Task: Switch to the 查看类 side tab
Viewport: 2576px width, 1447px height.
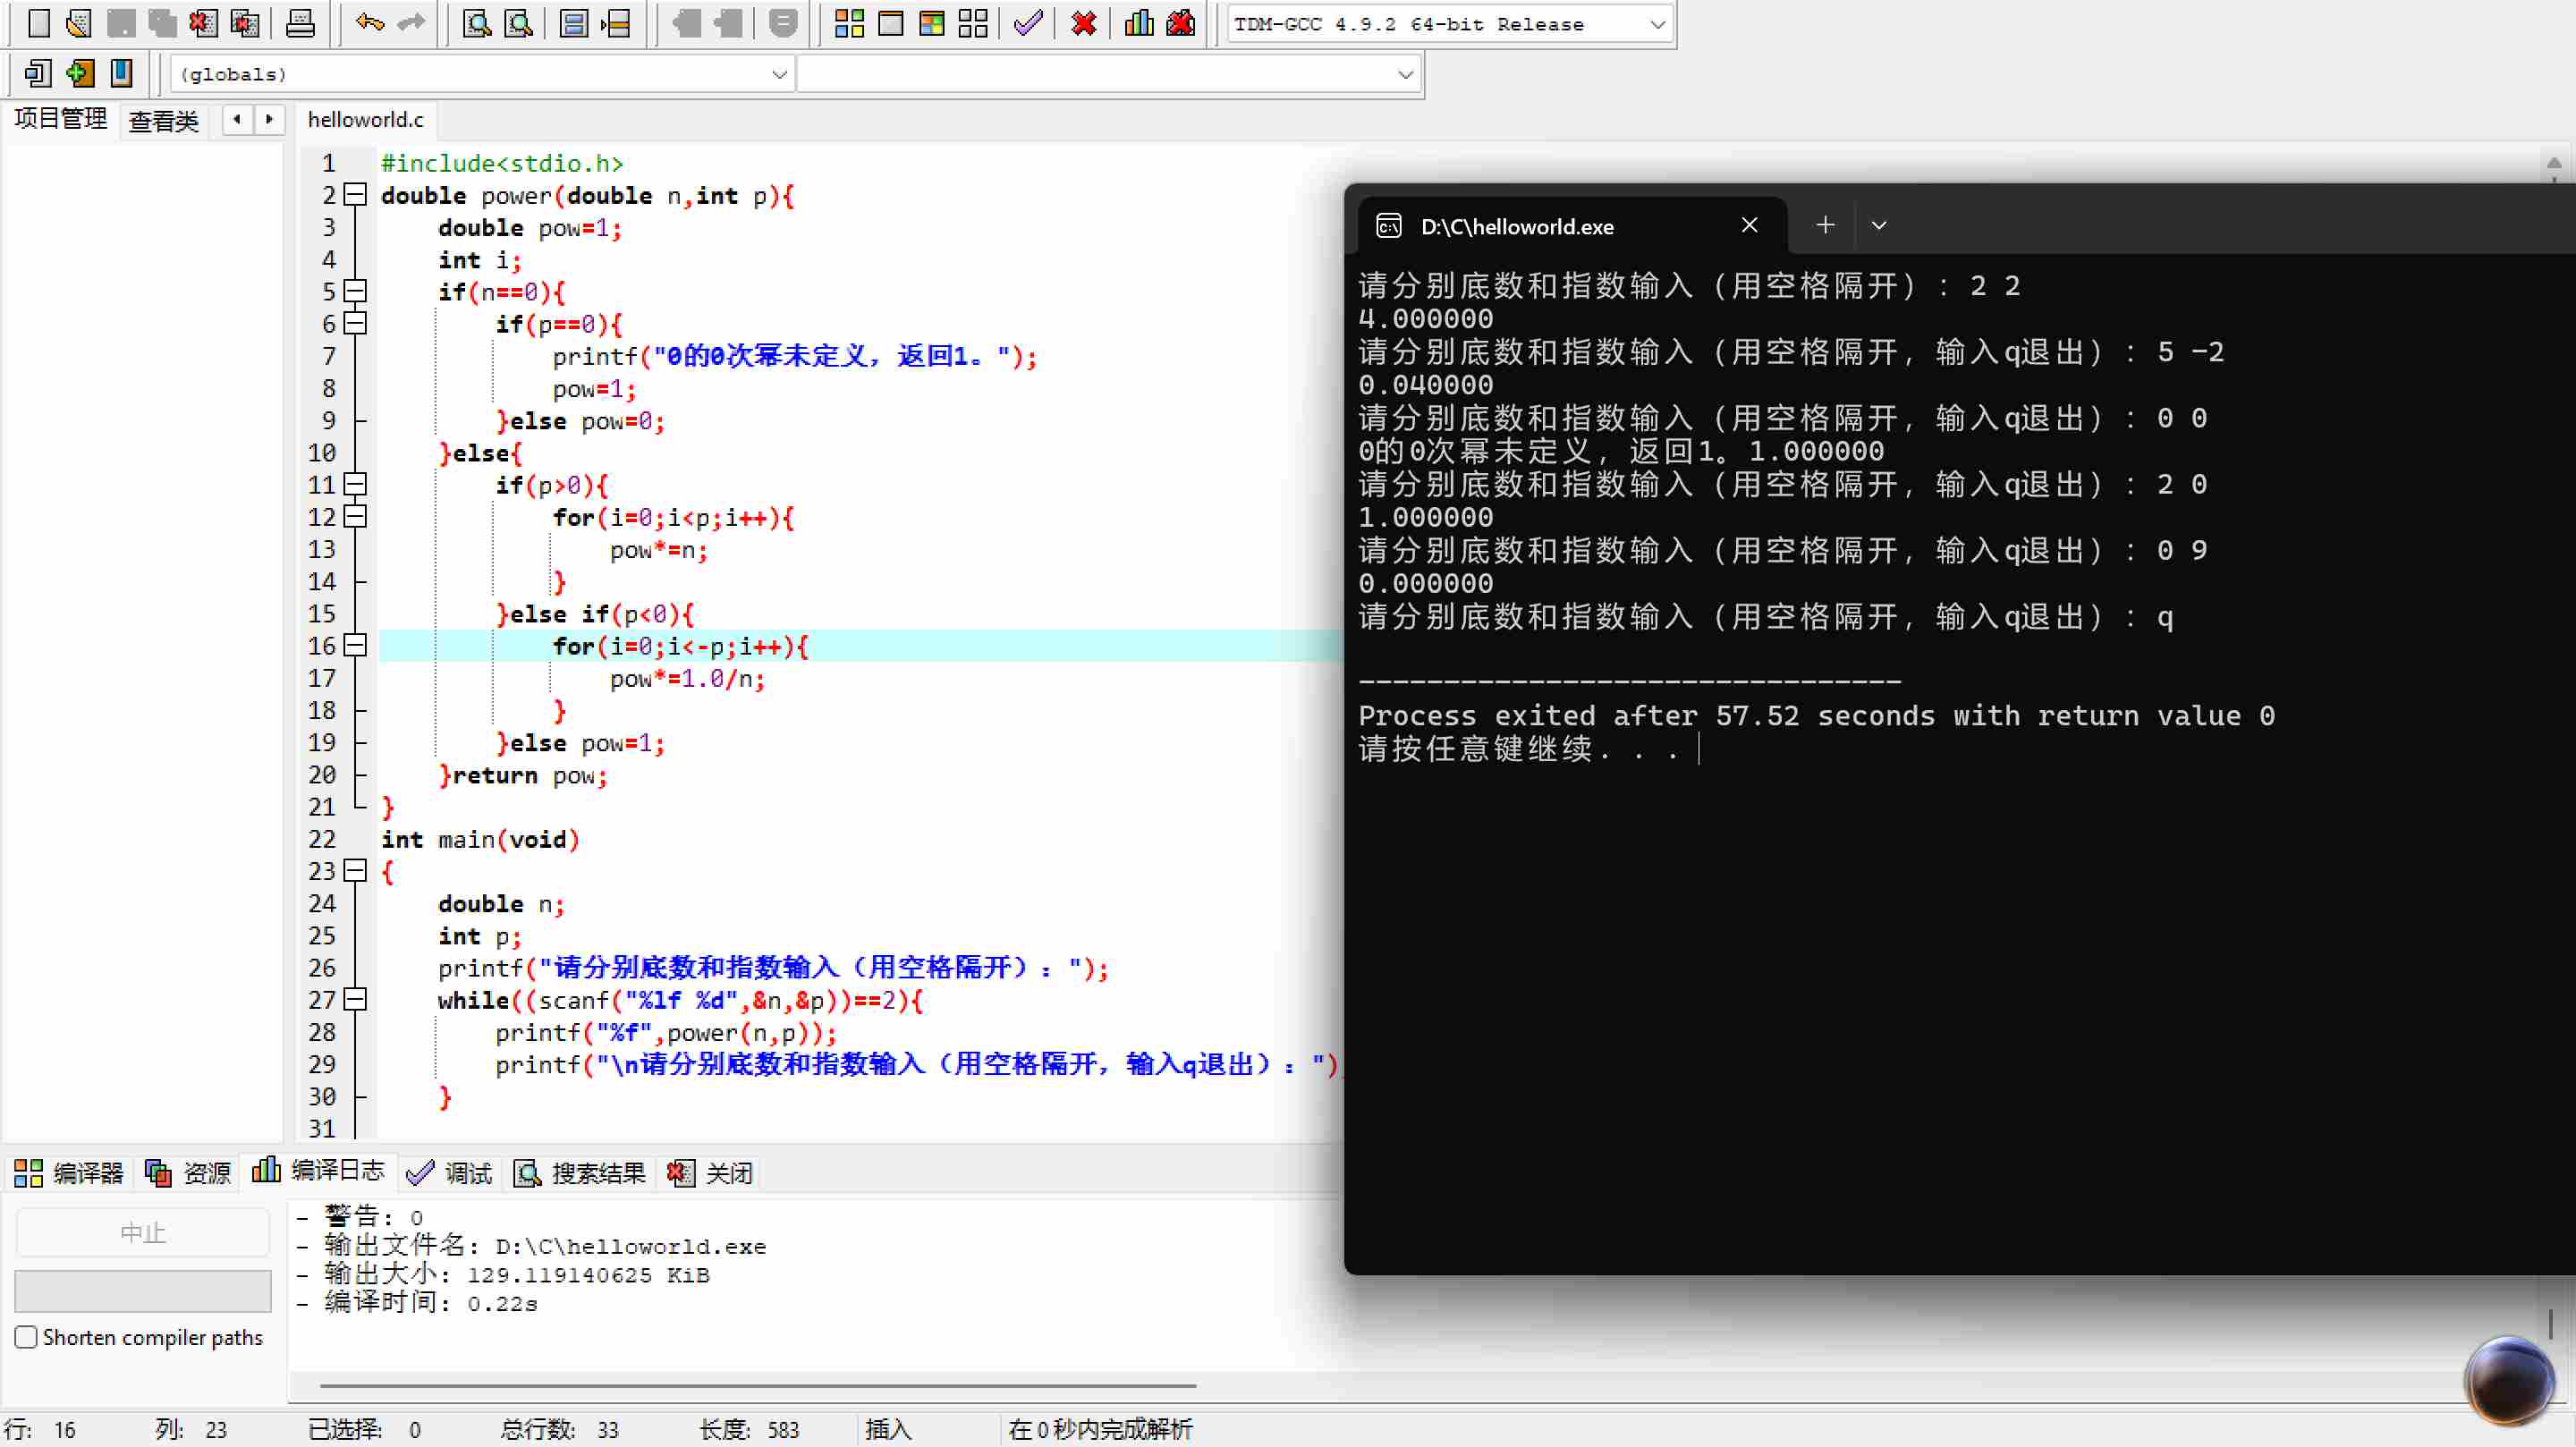Action: (163, 121)
